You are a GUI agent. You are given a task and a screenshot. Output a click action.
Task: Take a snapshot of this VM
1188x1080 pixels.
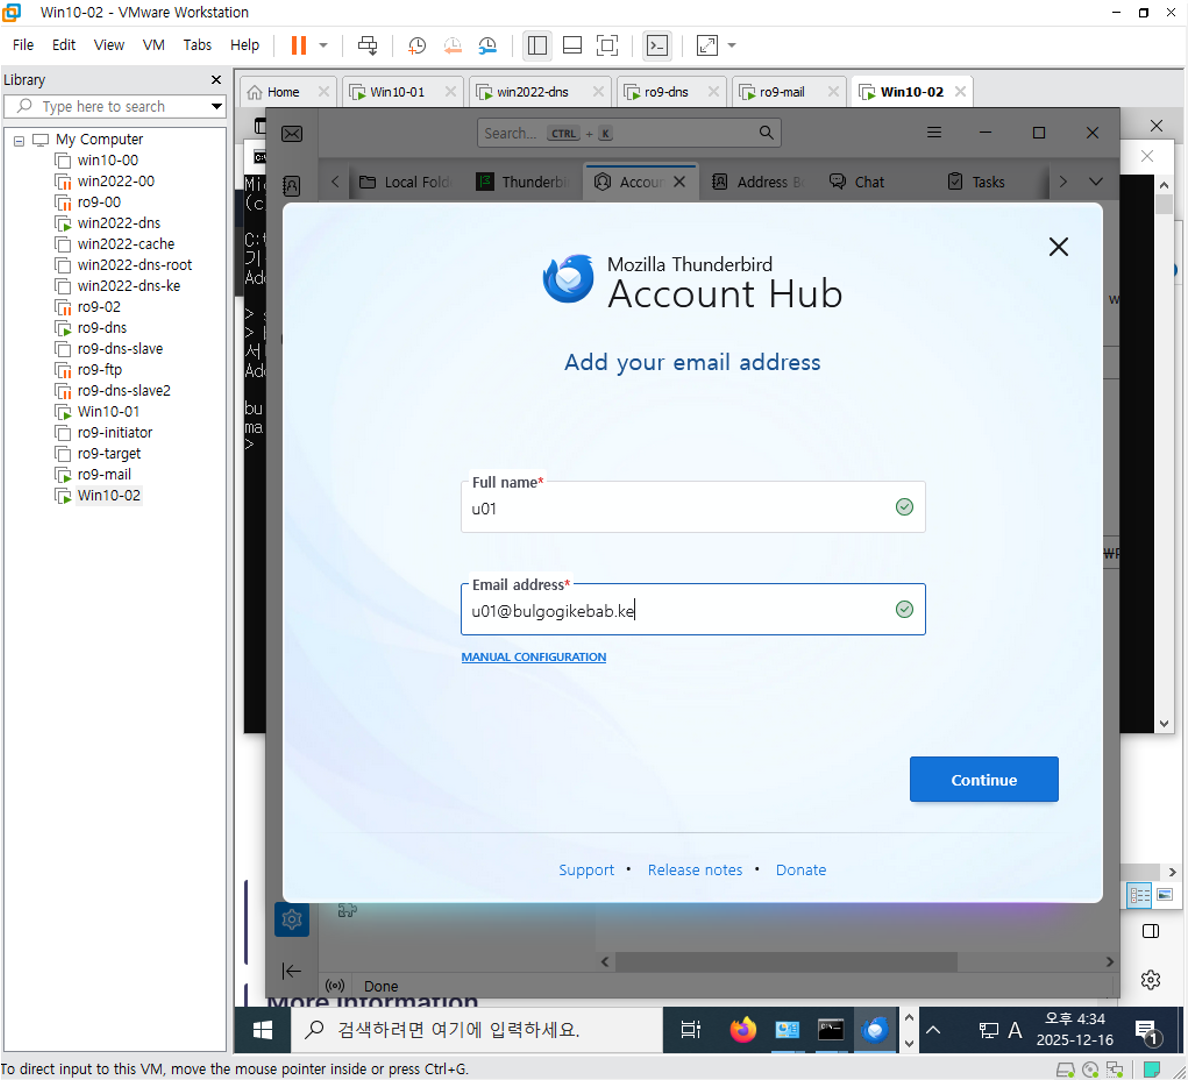[417, 45]
